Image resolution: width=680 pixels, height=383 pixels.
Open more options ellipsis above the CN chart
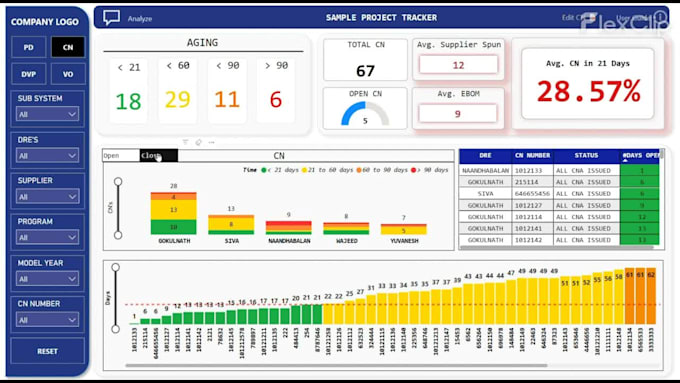coord(212,142)
